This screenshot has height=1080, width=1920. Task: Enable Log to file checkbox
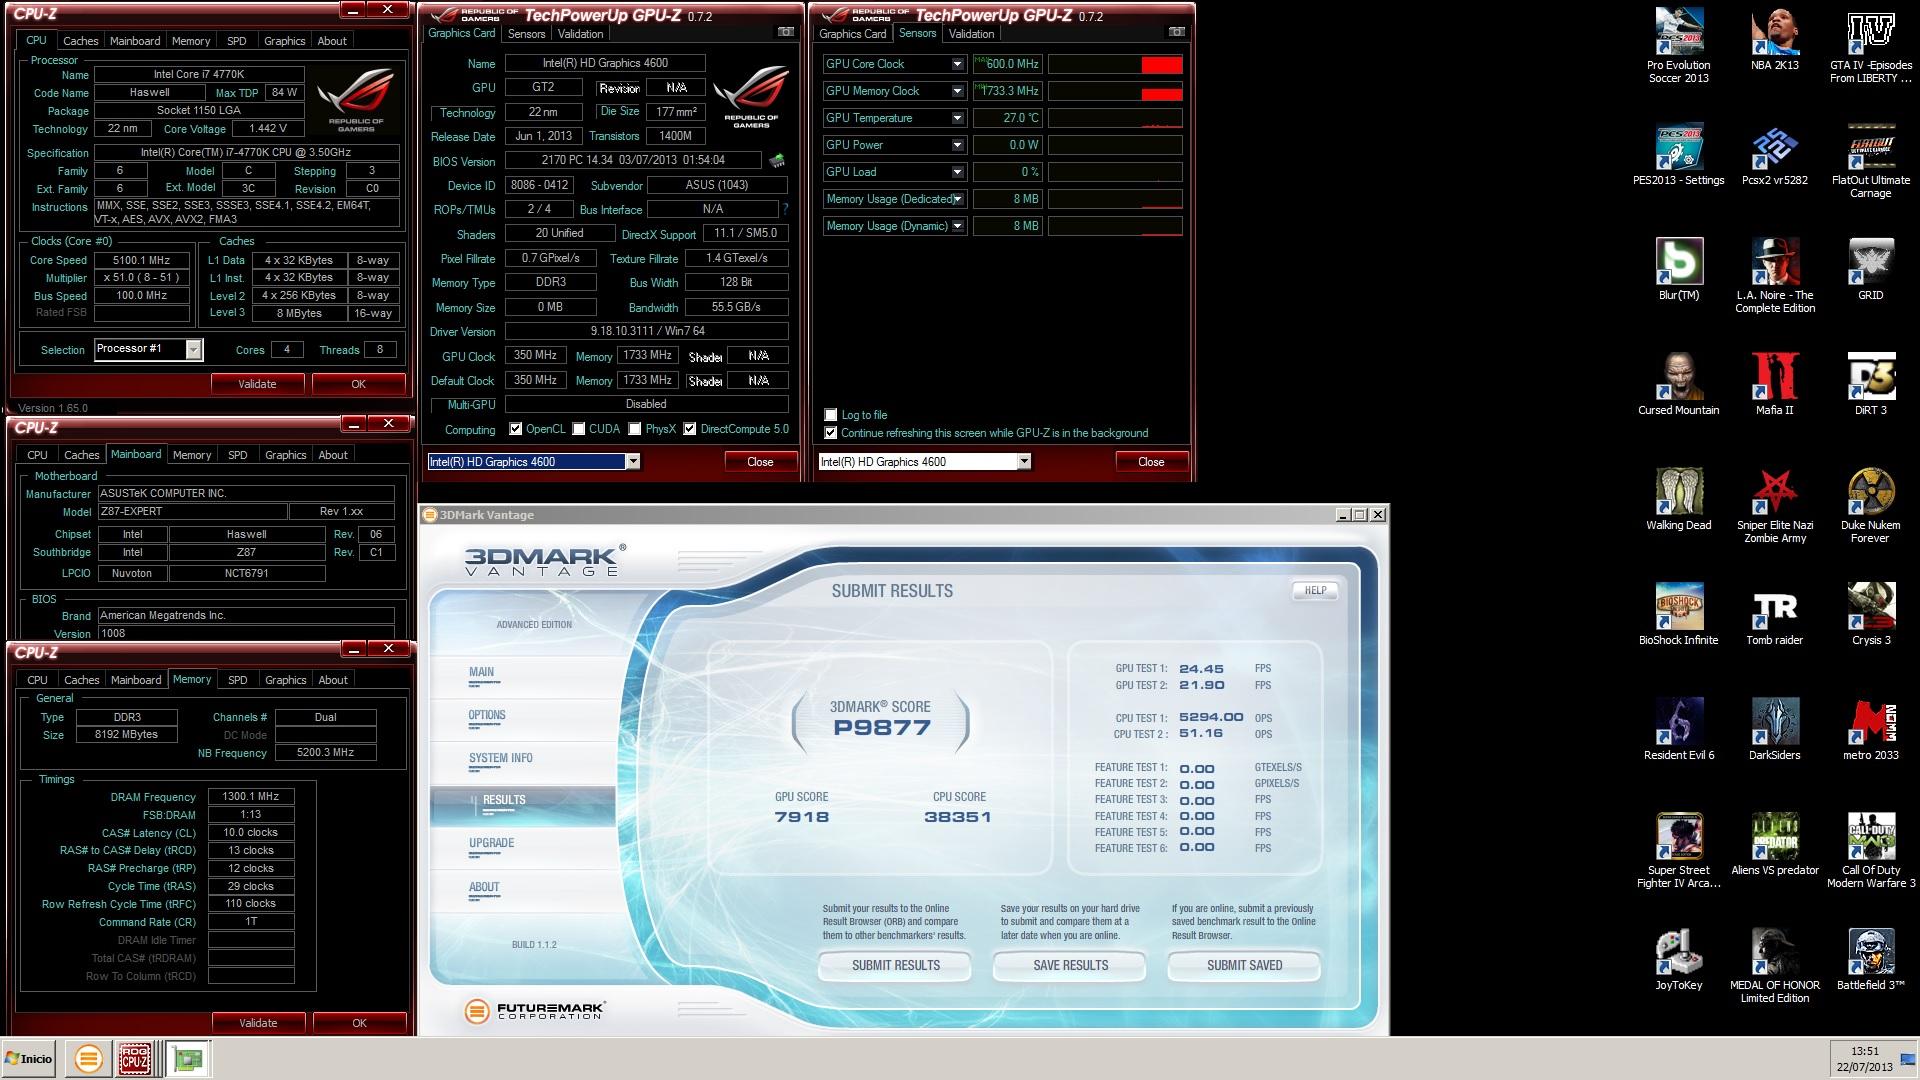[x=830, y=415]
